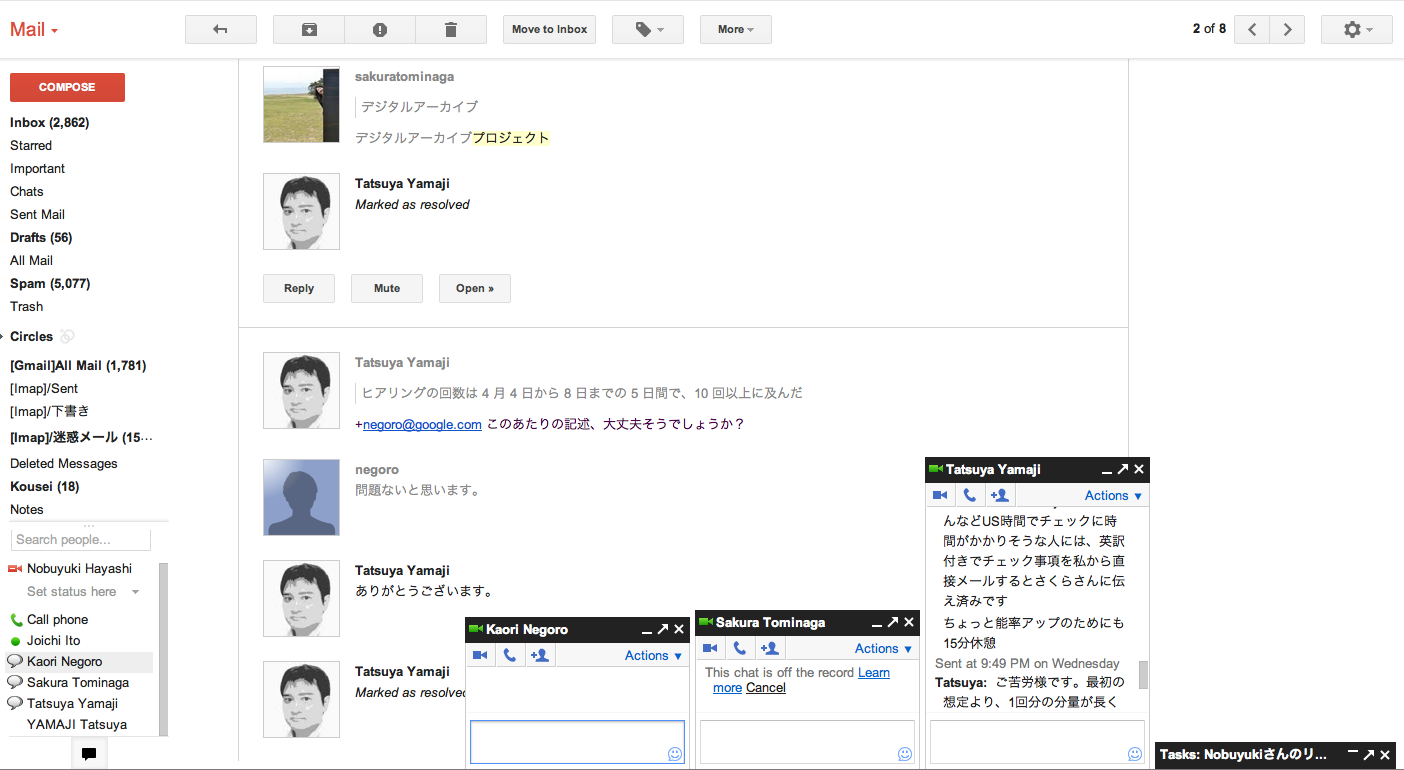Image resolution: width=1404 pixels, height=770 pixels.
Task: Click the Tatsuya Yamaji chat scrollbar
Action: pos(1143,674)
